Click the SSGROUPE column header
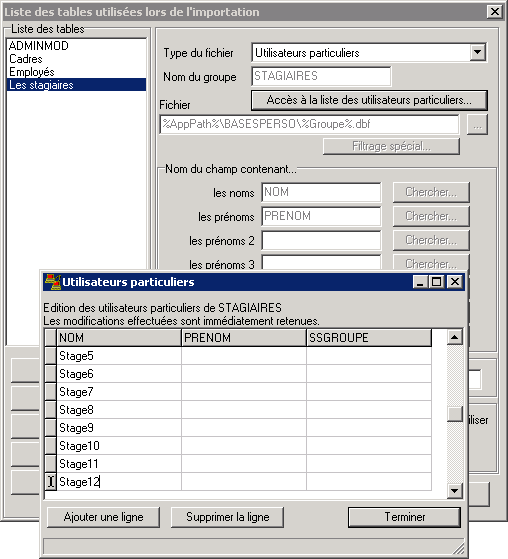The image size is (508, 559). coord(369,338)
